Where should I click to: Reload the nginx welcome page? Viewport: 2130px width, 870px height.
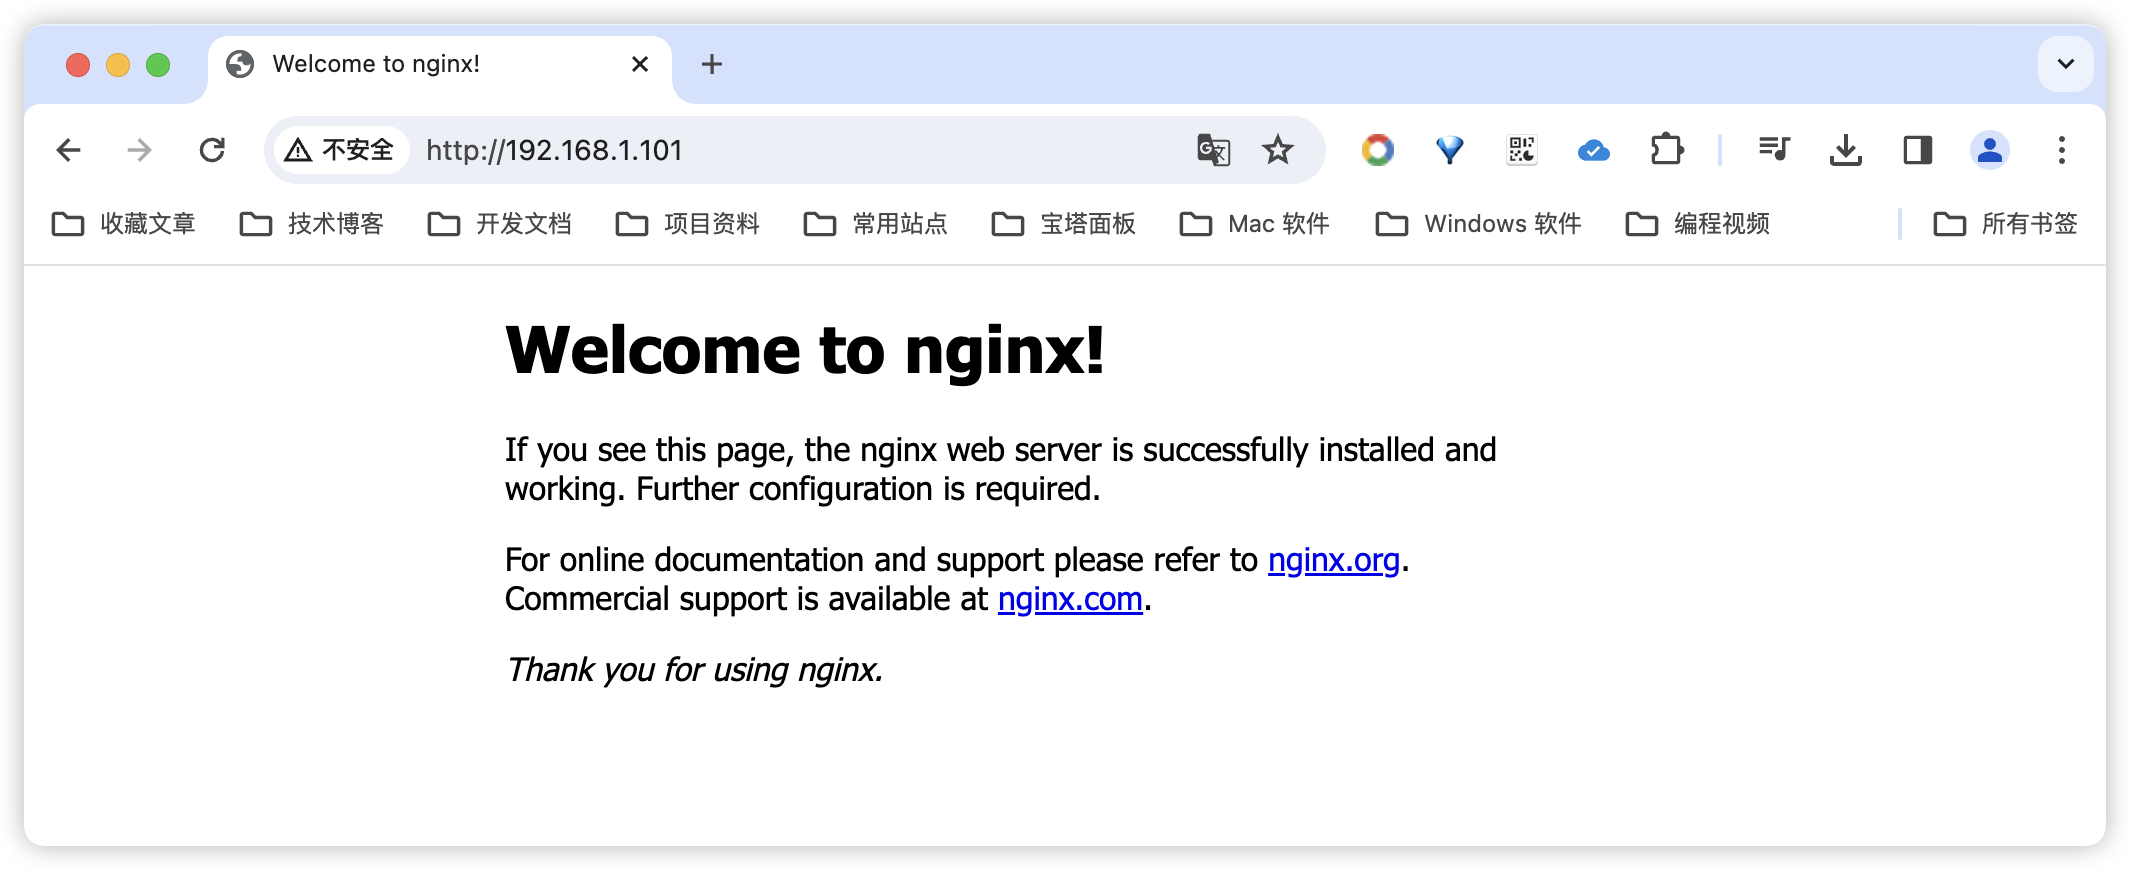[212, 150]
